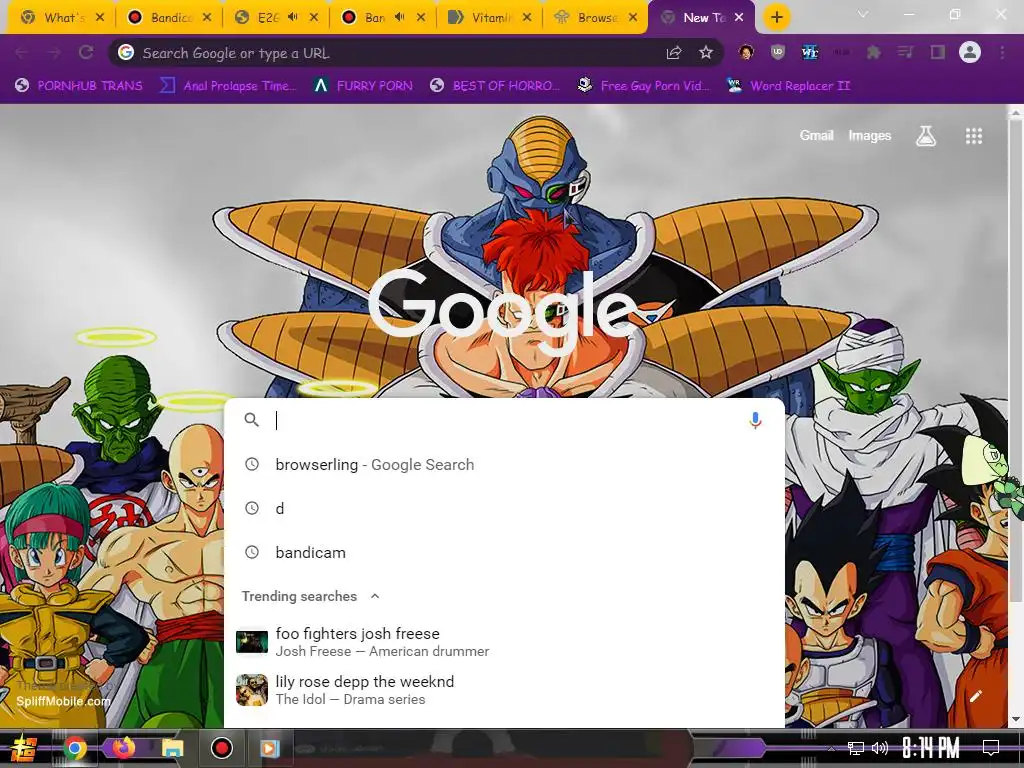Close the What's tab

click(x=100, y=18)
